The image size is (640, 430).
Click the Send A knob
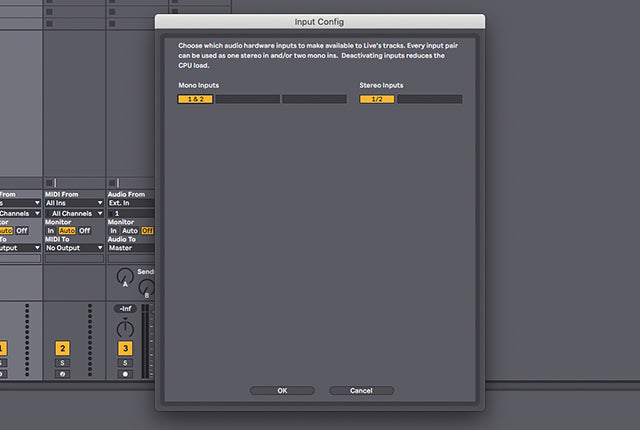pos(125,277)
